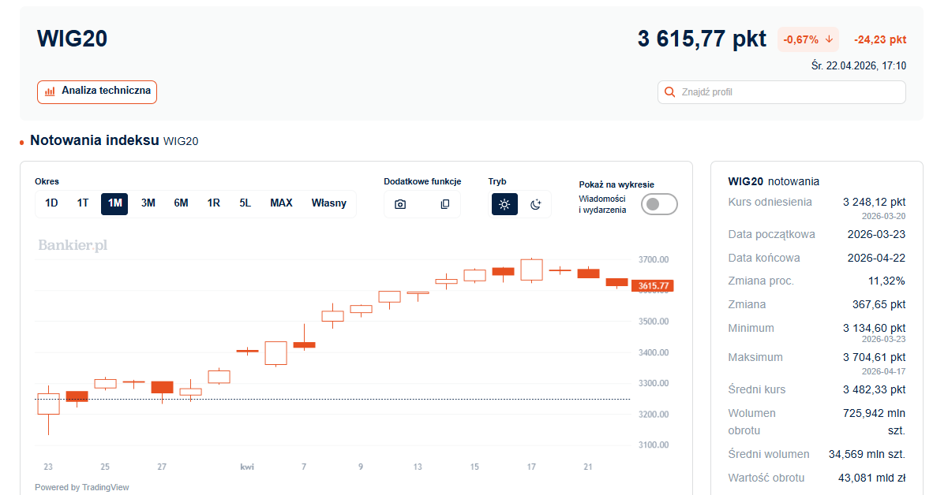Click the 3615.77 price label on chart
This screenshot has height=495, width=948.
[x=653, y=286]
